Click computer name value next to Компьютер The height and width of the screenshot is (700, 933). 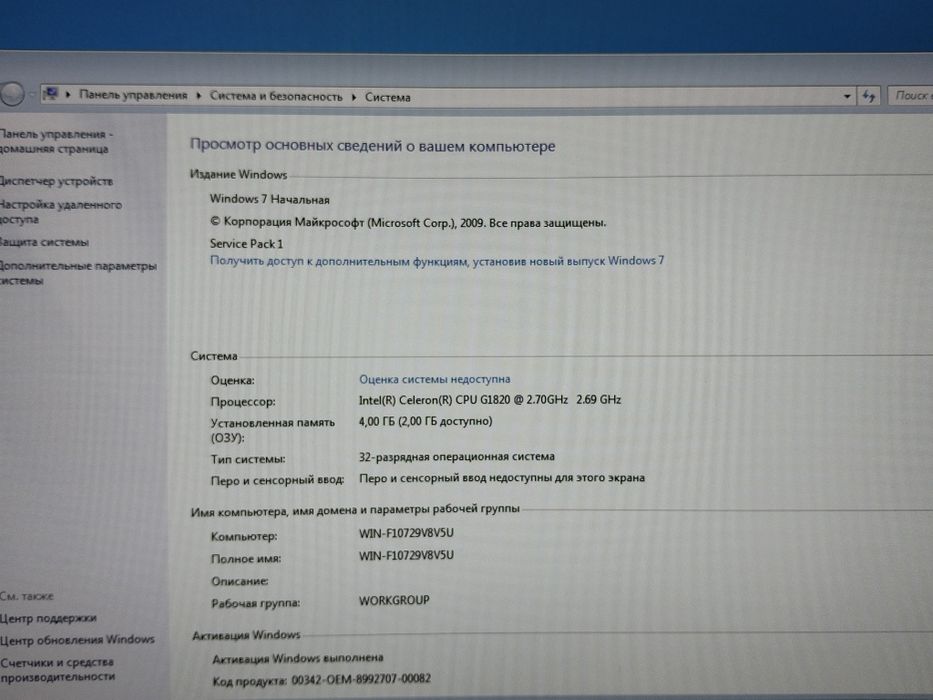[x=406, y=533]
